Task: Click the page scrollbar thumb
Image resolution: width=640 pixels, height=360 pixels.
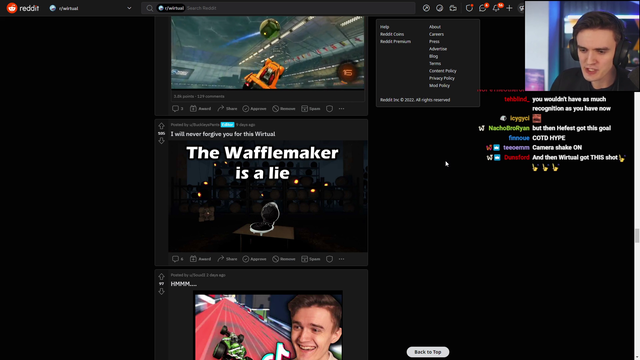Action: click(637, 236)
